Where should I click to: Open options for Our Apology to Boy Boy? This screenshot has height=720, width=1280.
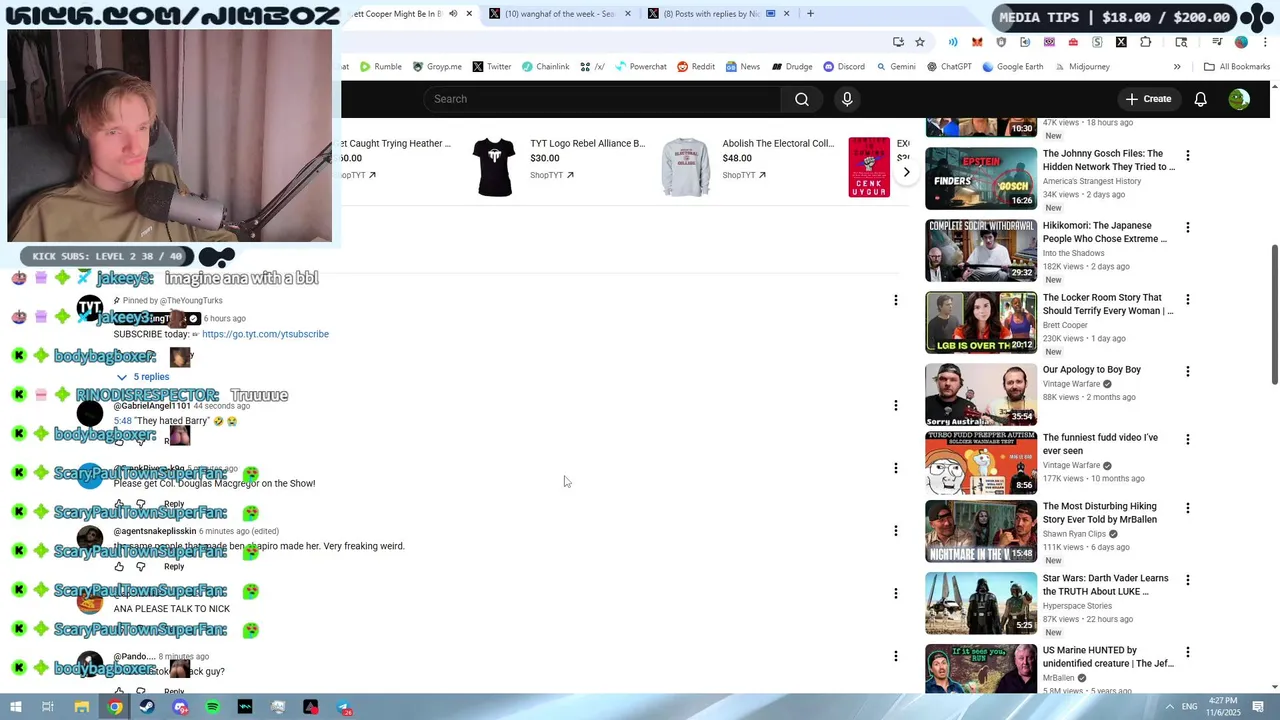point(1187,372)
